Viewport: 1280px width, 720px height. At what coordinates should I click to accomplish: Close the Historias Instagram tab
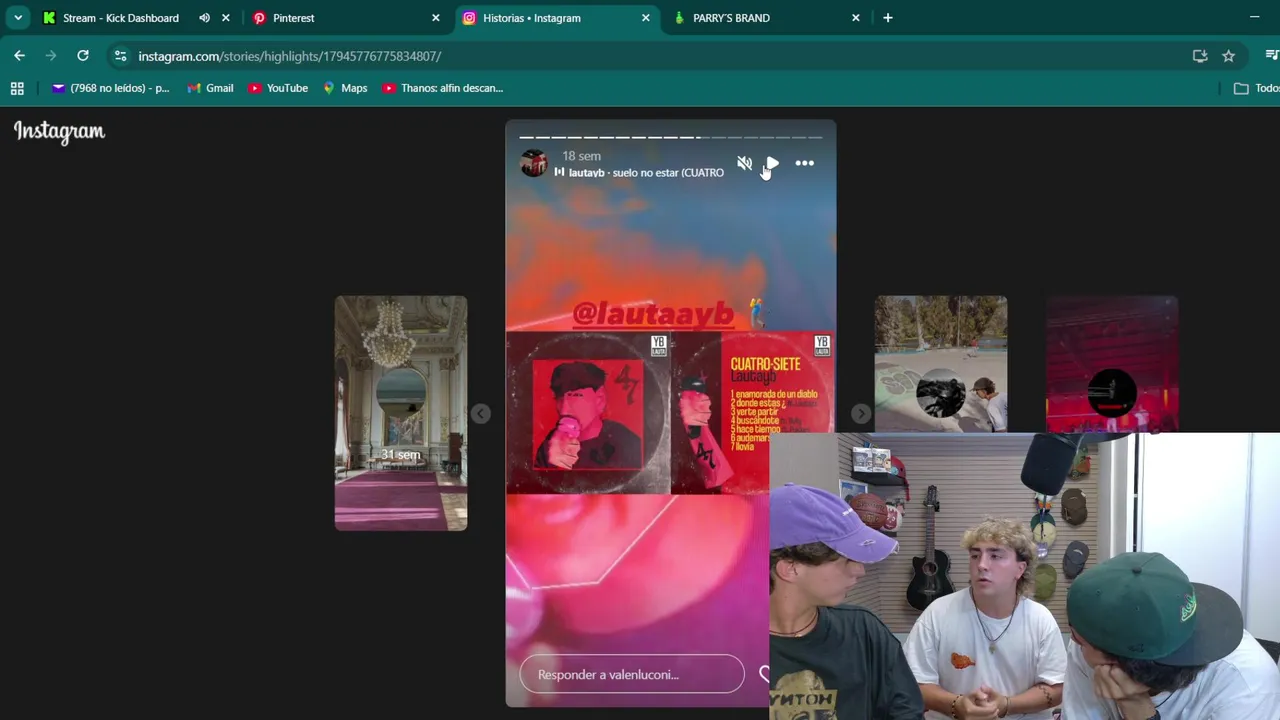645,18
